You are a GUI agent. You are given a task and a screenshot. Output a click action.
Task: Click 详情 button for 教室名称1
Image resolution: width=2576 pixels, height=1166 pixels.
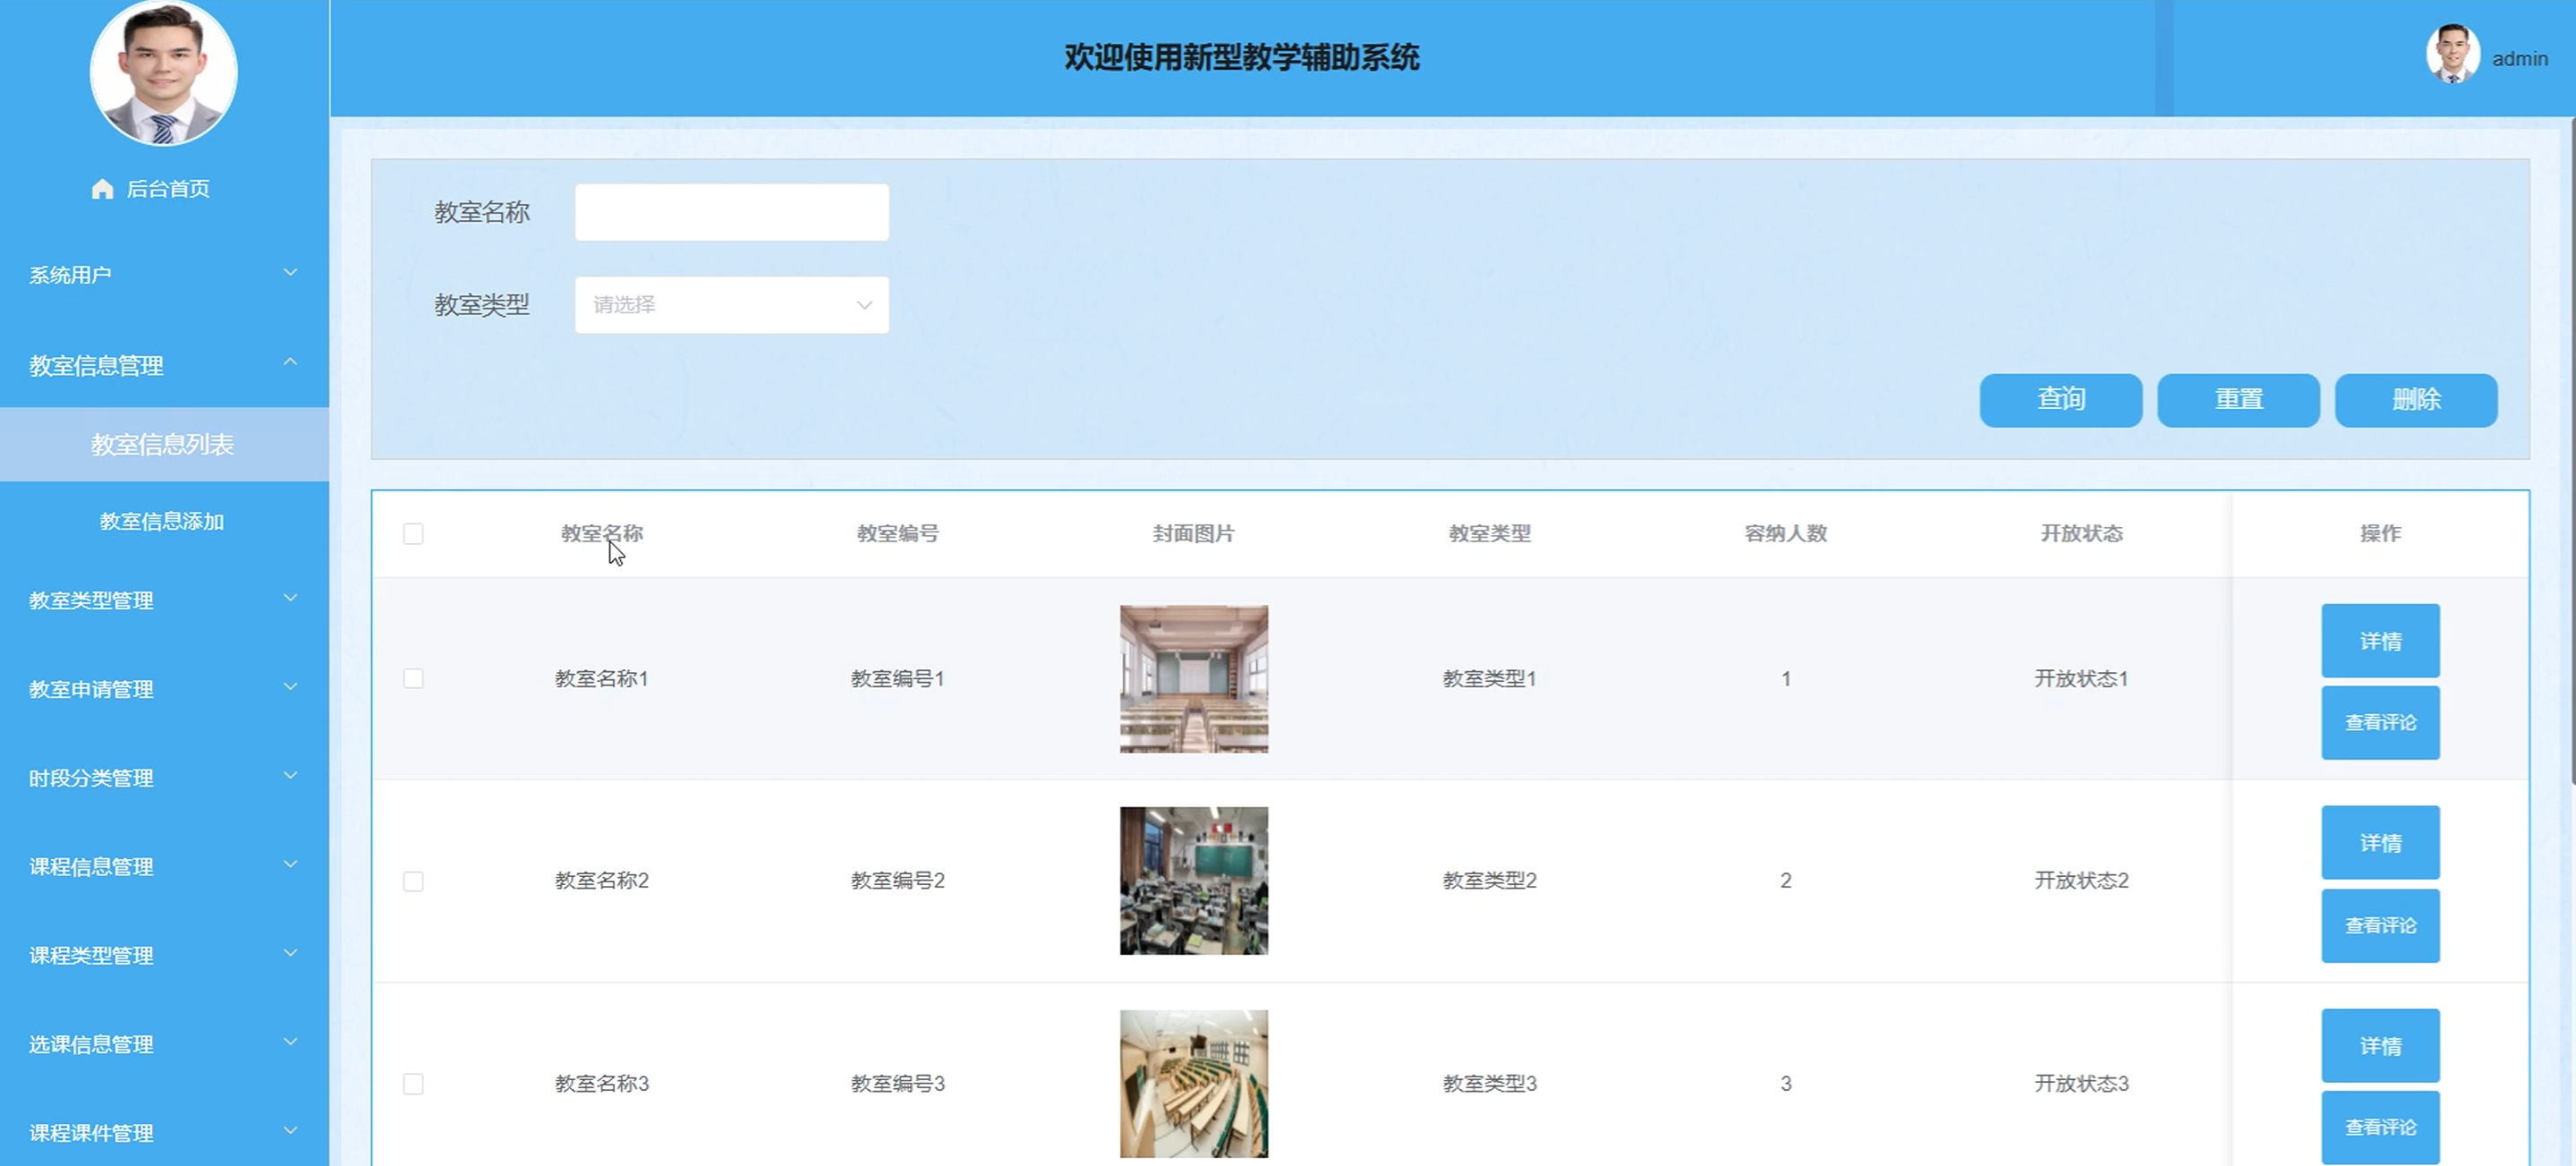(2379, 641)
